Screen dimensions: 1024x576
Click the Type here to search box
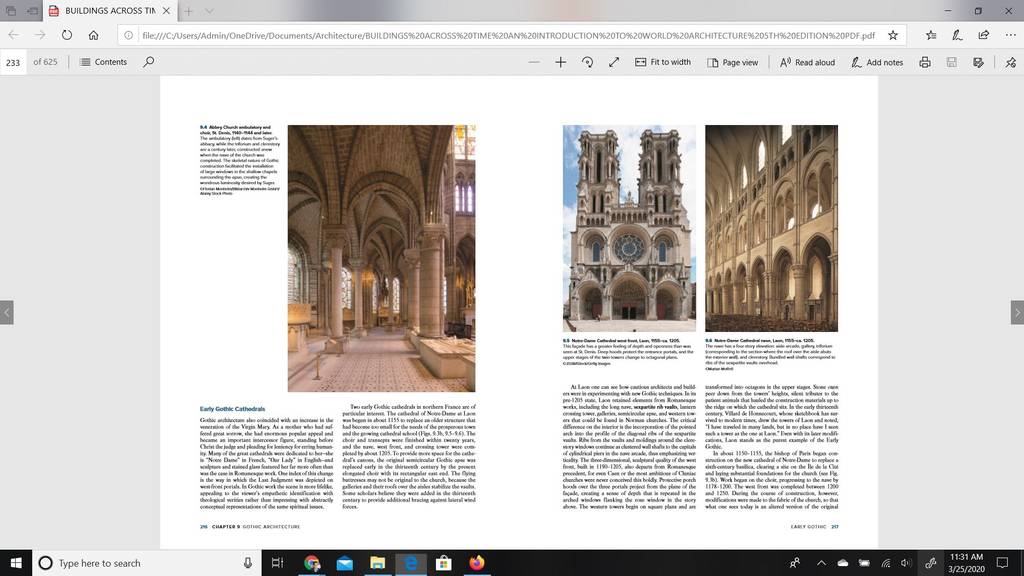(x=147, y=563)
